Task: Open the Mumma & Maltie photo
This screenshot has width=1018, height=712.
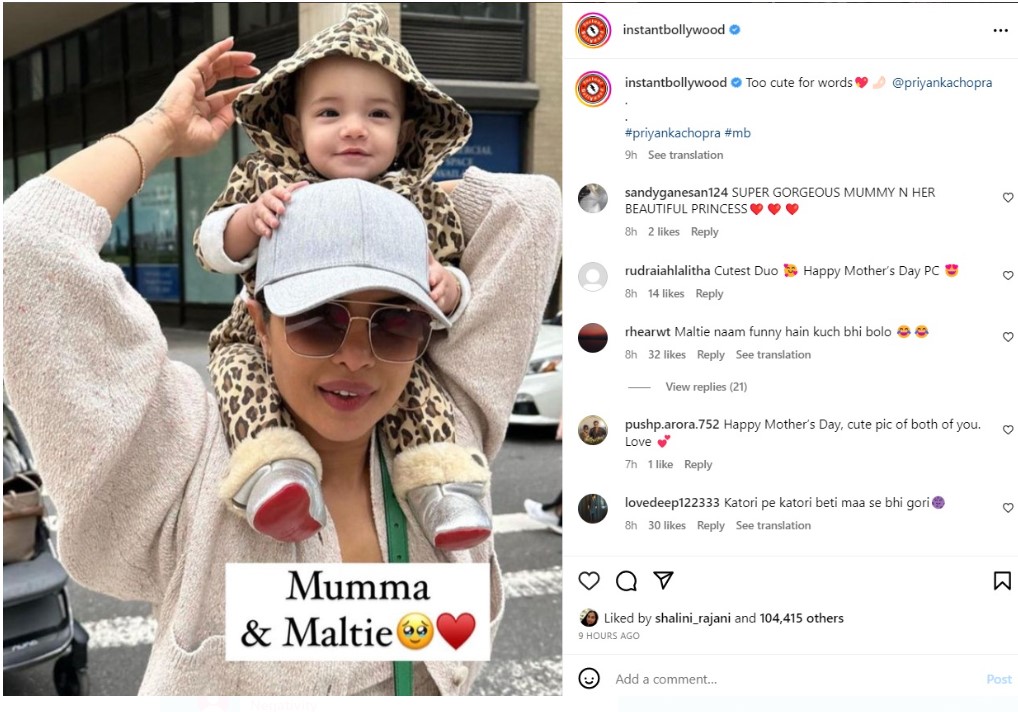Action: (282, 349)
